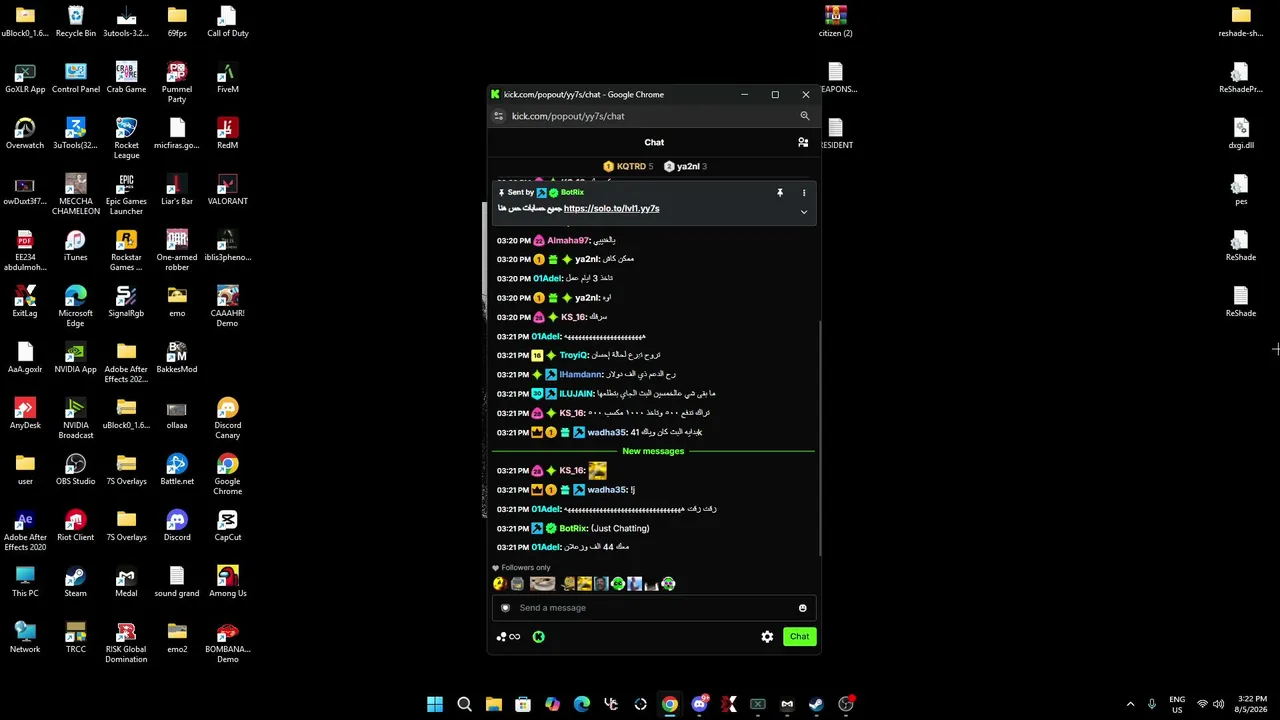1280x720 pixels.
Task: Select AnyDesk desktop icon
Action: [x=25, y=413]
